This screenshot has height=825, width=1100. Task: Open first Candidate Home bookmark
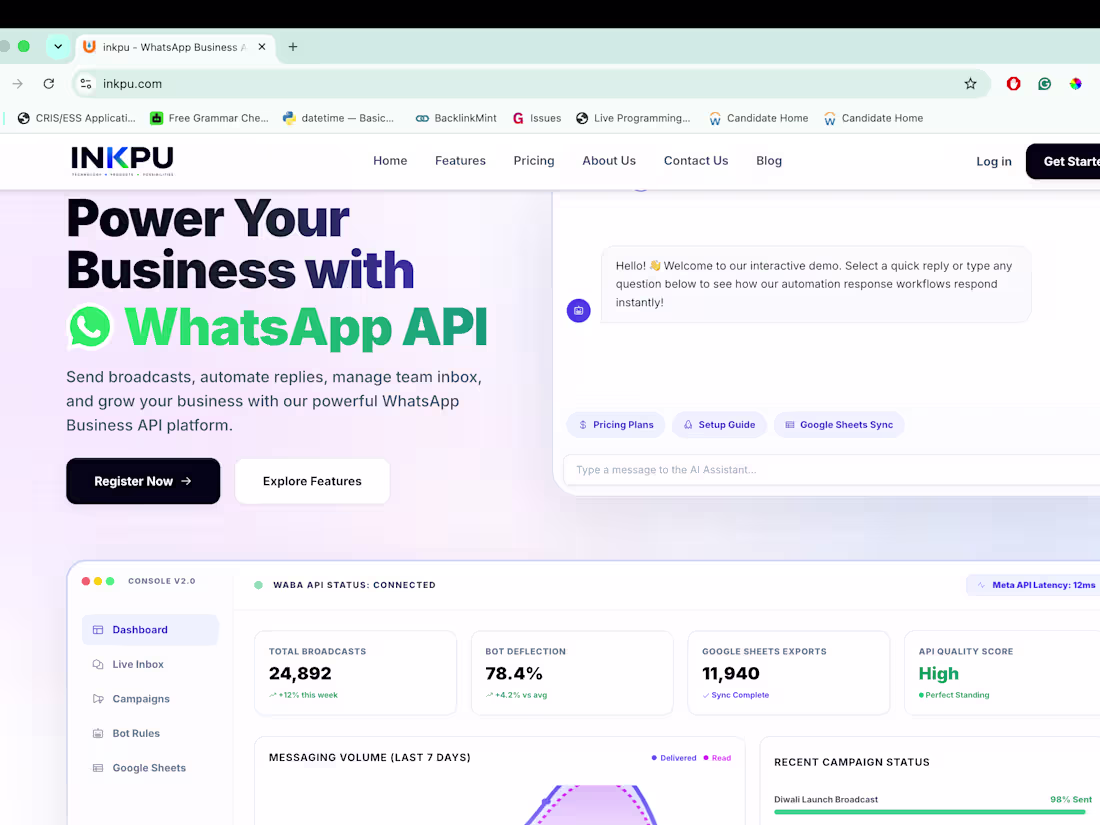point(758,118)
